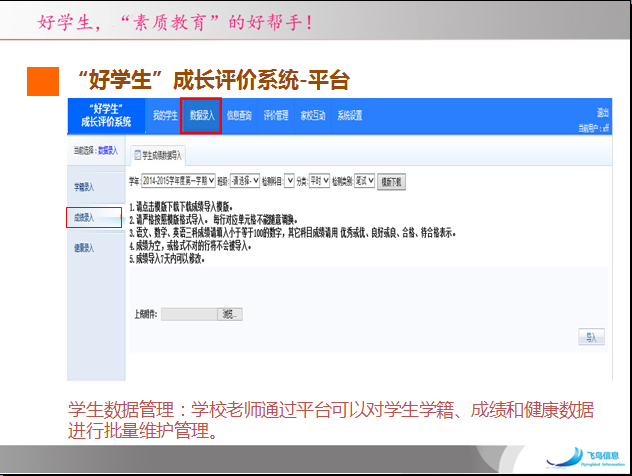Select the 数据录入 menu item
The height and width of the screenshot is (476, 632).
pos(201,115)
